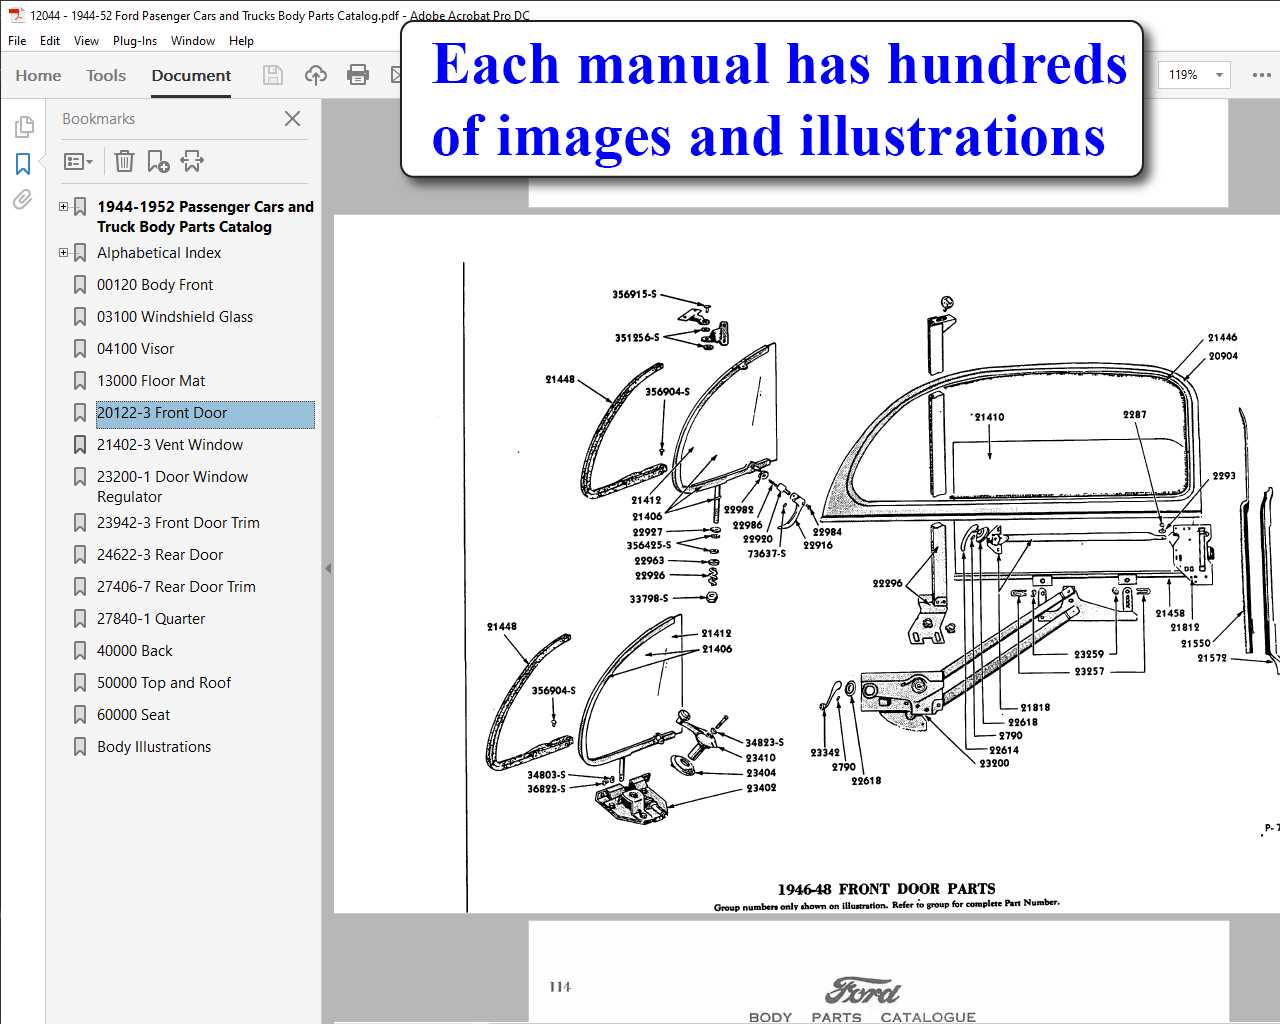The image size is (1280, 1024).
Task: Switch to the Document tab
Action: click(x=191, y=75)
